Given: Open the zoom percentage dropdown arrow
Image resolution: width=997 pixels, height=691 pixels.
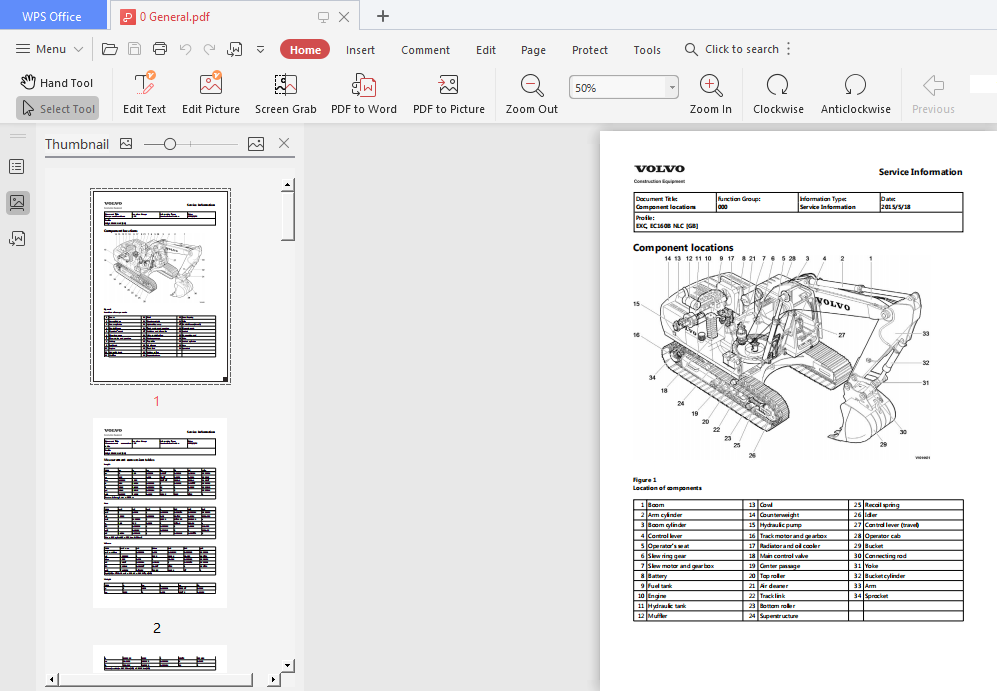Looking at the screenshot, I should (x=672, y=88).
